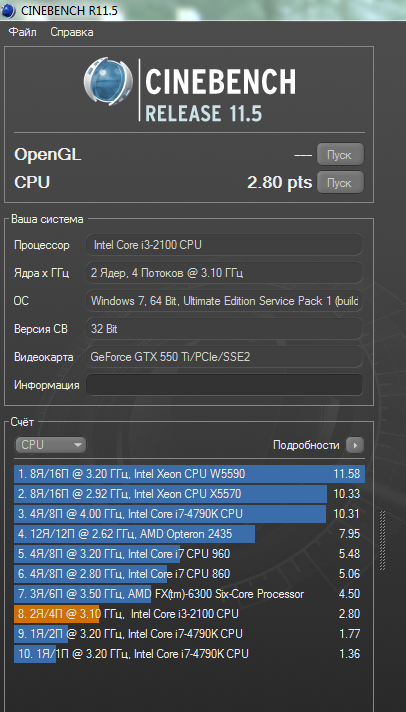This screenshot has height=712, width=406.
Task: Run the OpenGL test with Пуск
Action: pos(340,155)
